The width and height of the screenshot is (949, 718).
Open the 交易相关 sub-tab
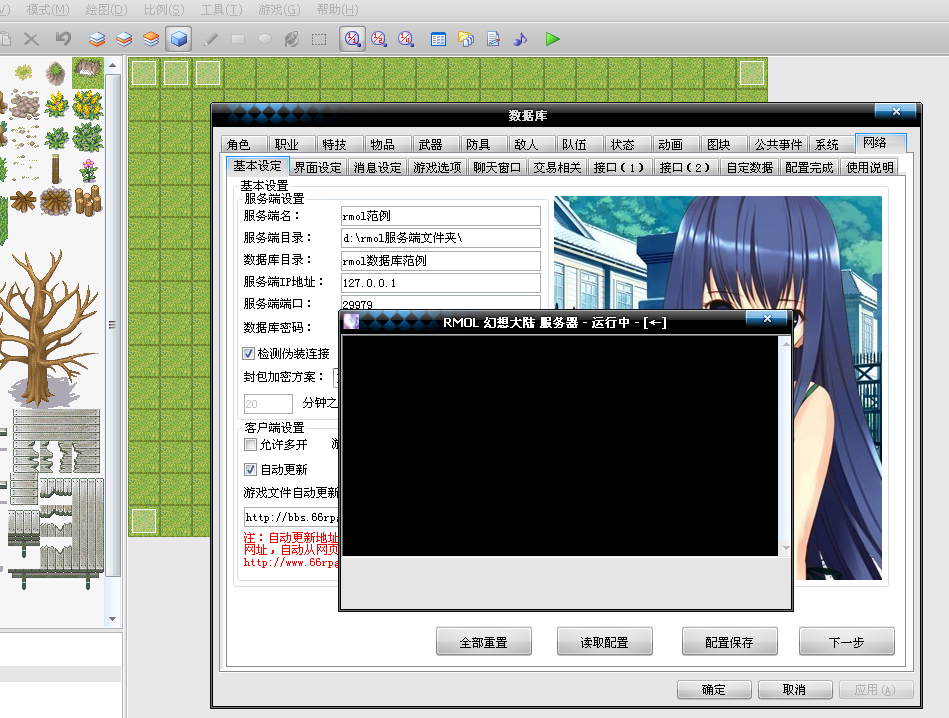tap(557, 168)
